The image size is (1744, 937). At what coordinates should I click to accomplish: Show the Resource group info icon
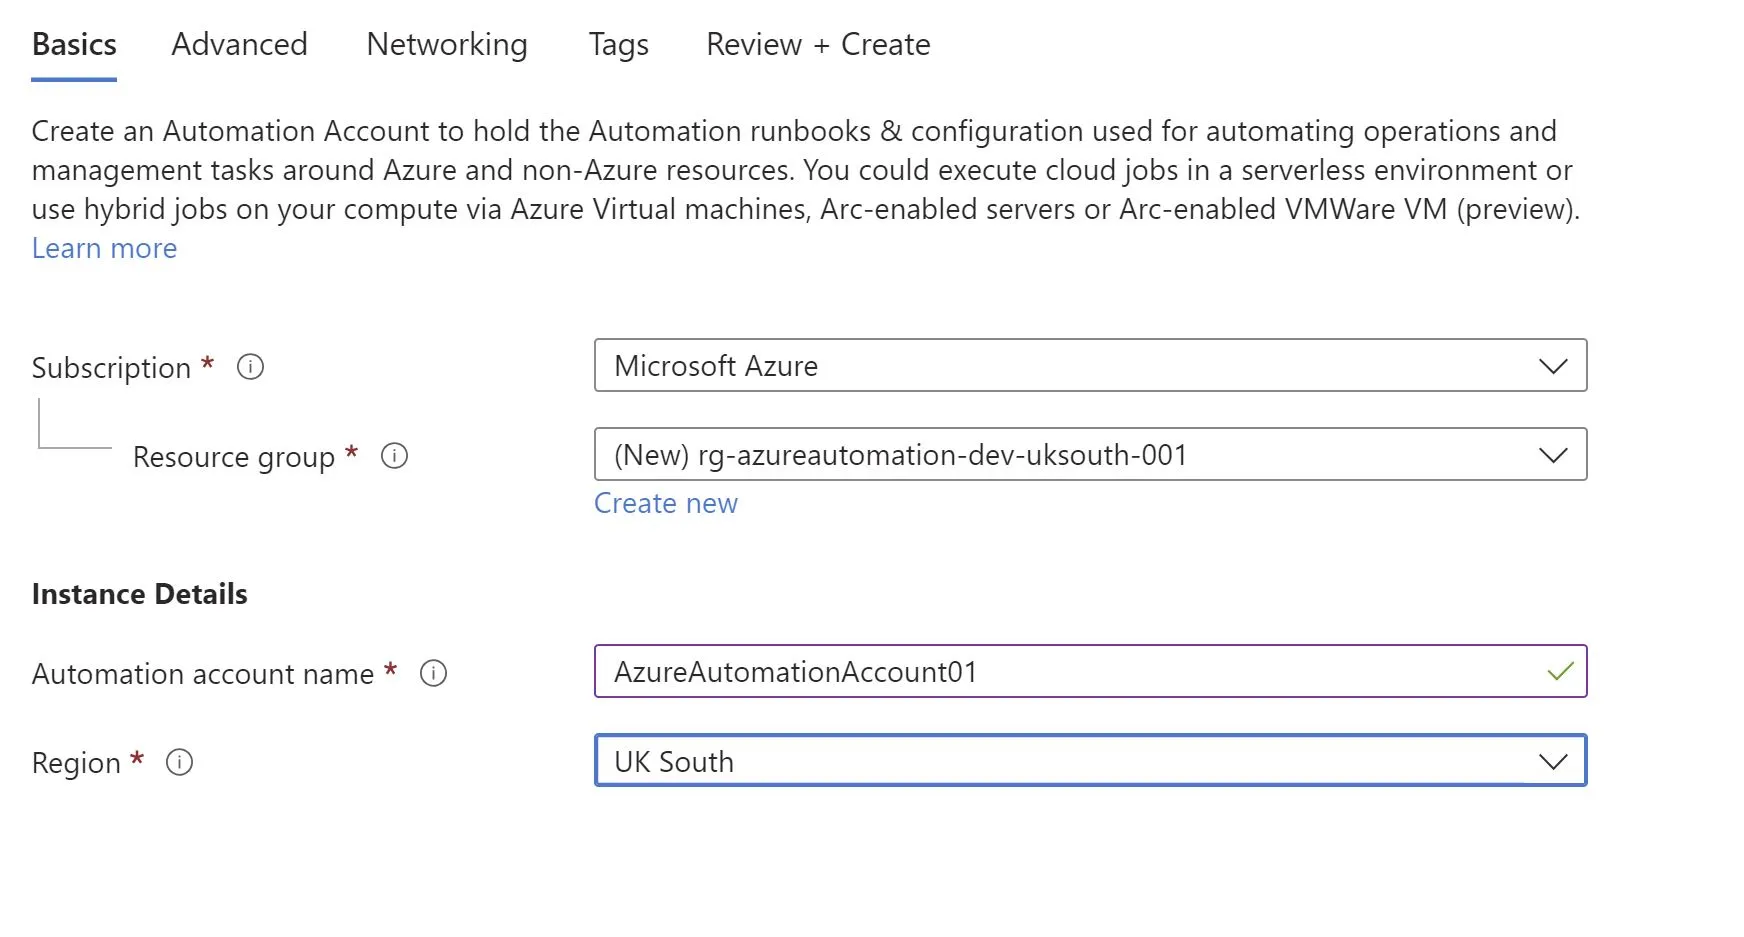tap(394, 456)
